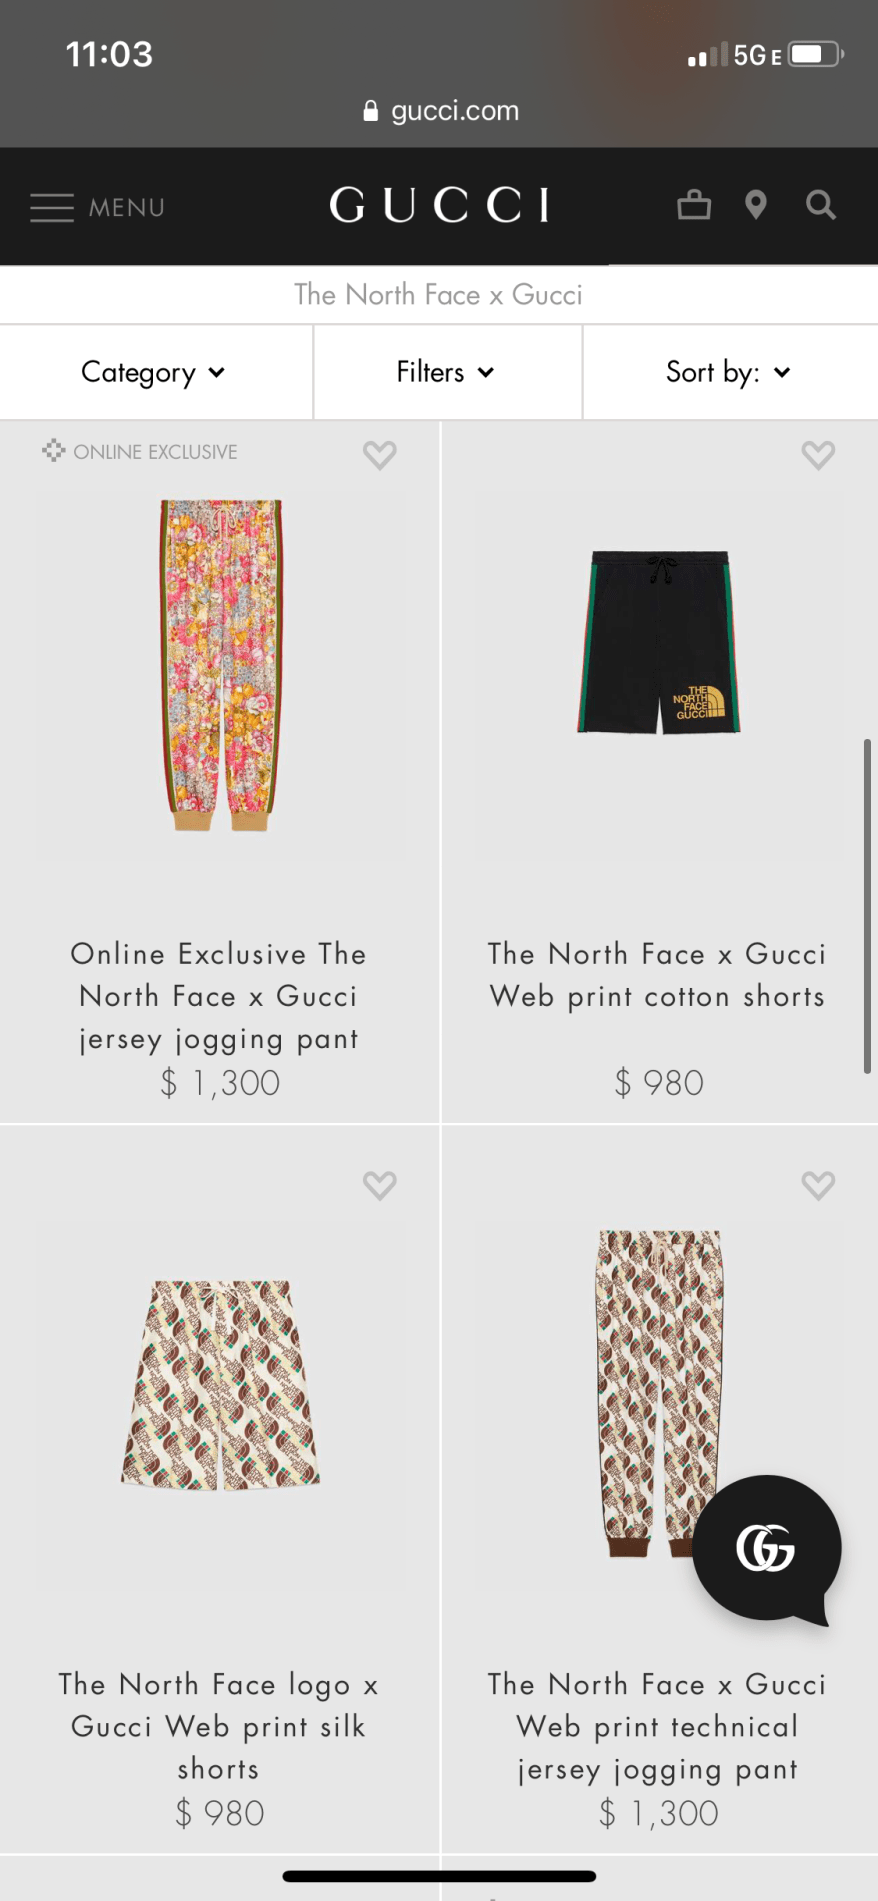Expand the Filters dropdown

446,372
